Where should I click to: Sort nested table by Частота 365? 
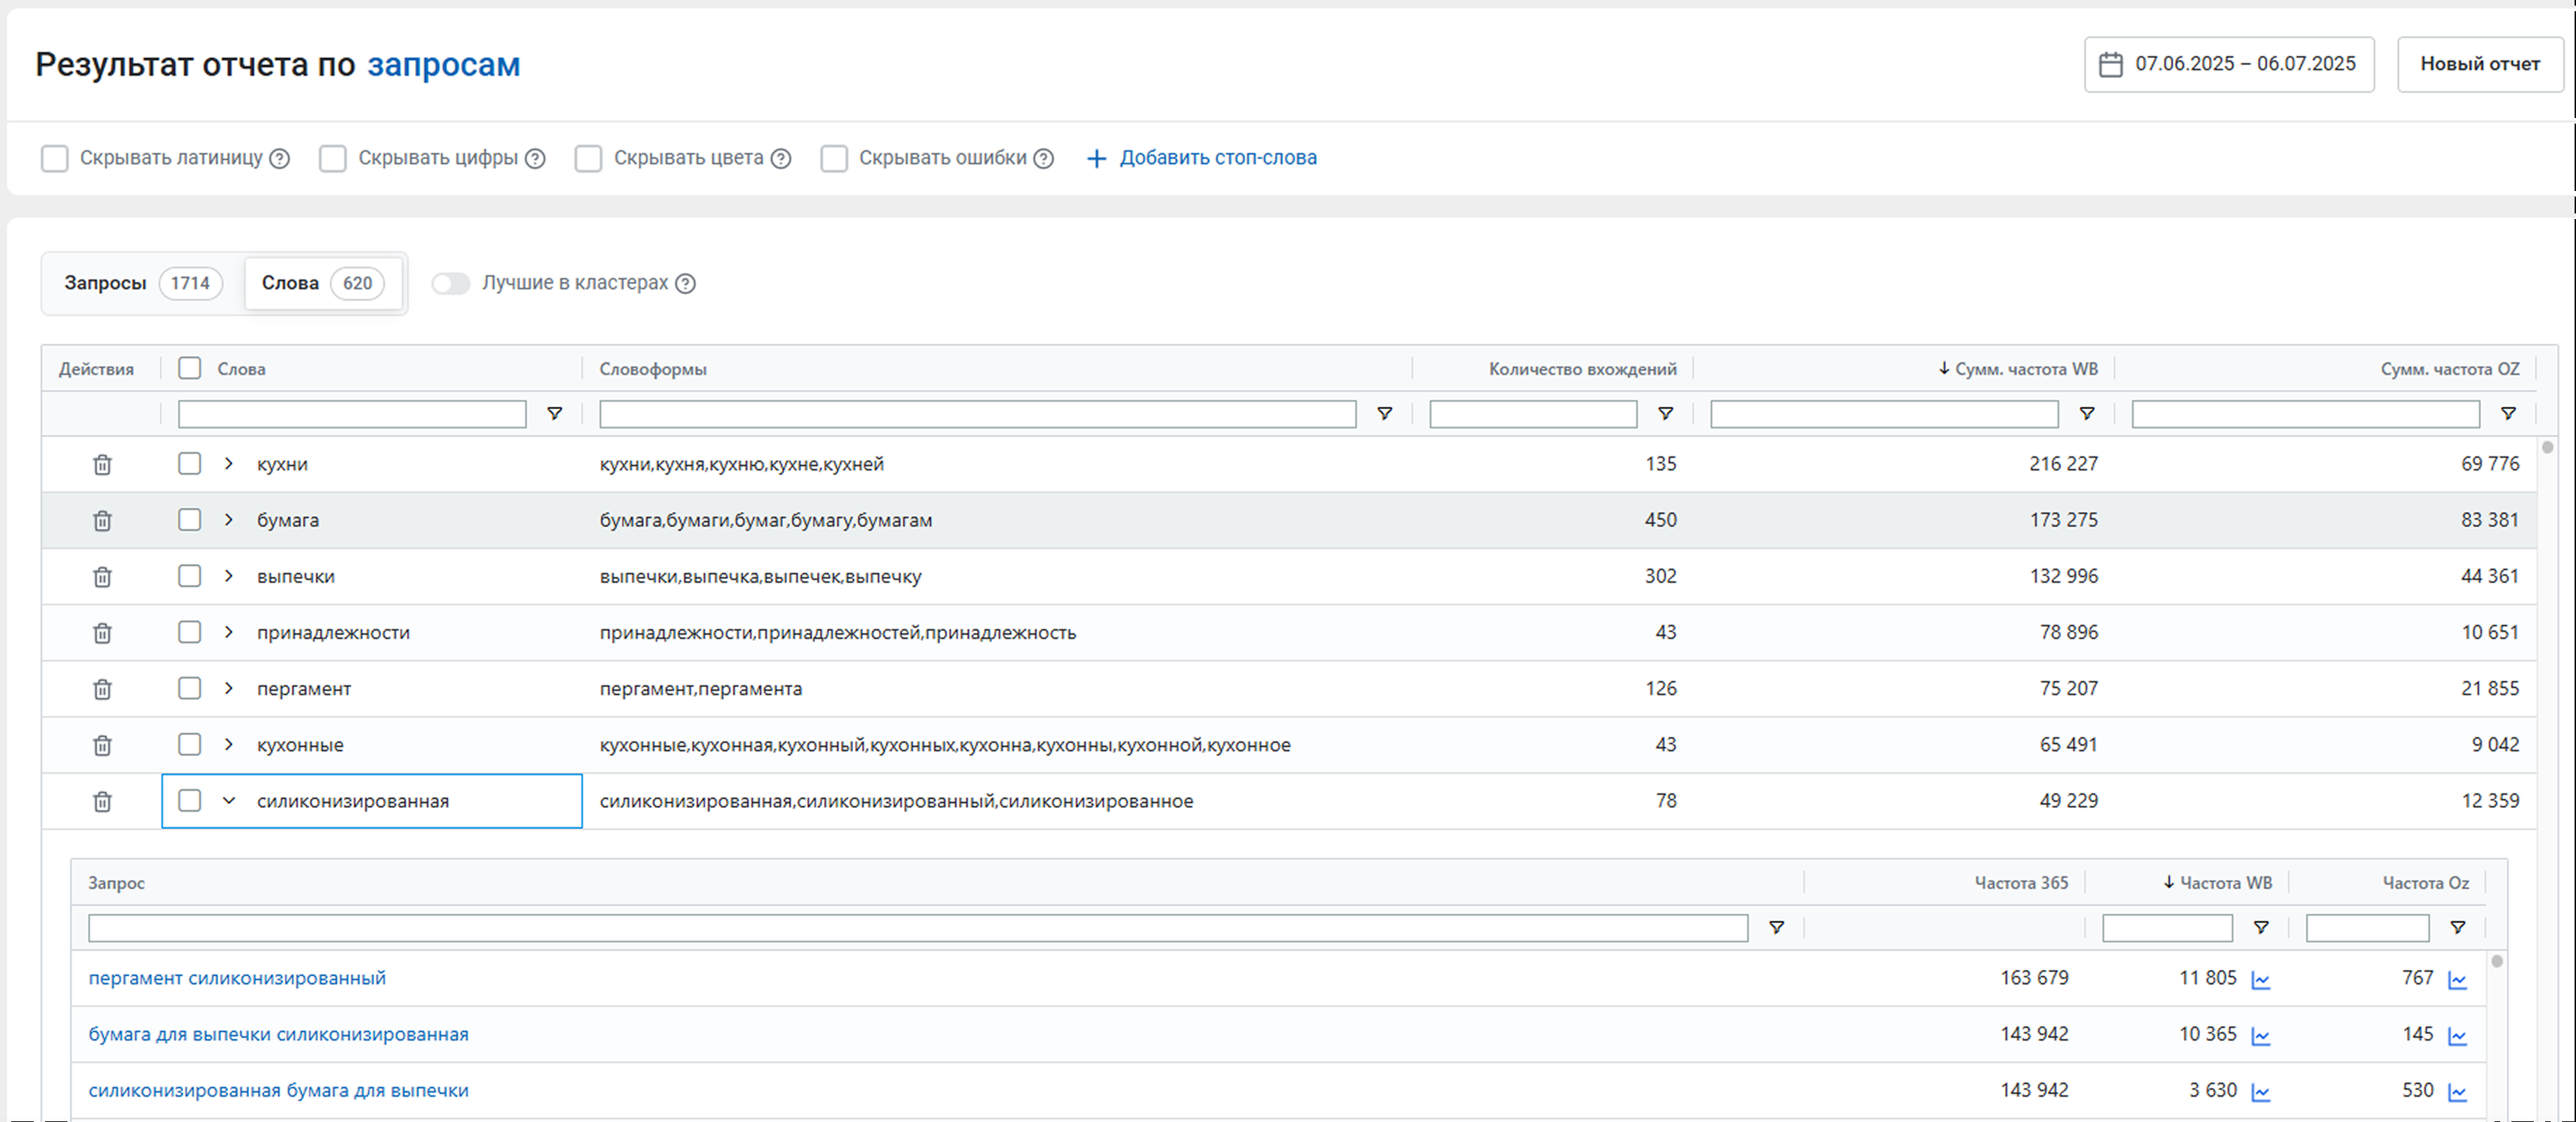(x=2021, y=883)
